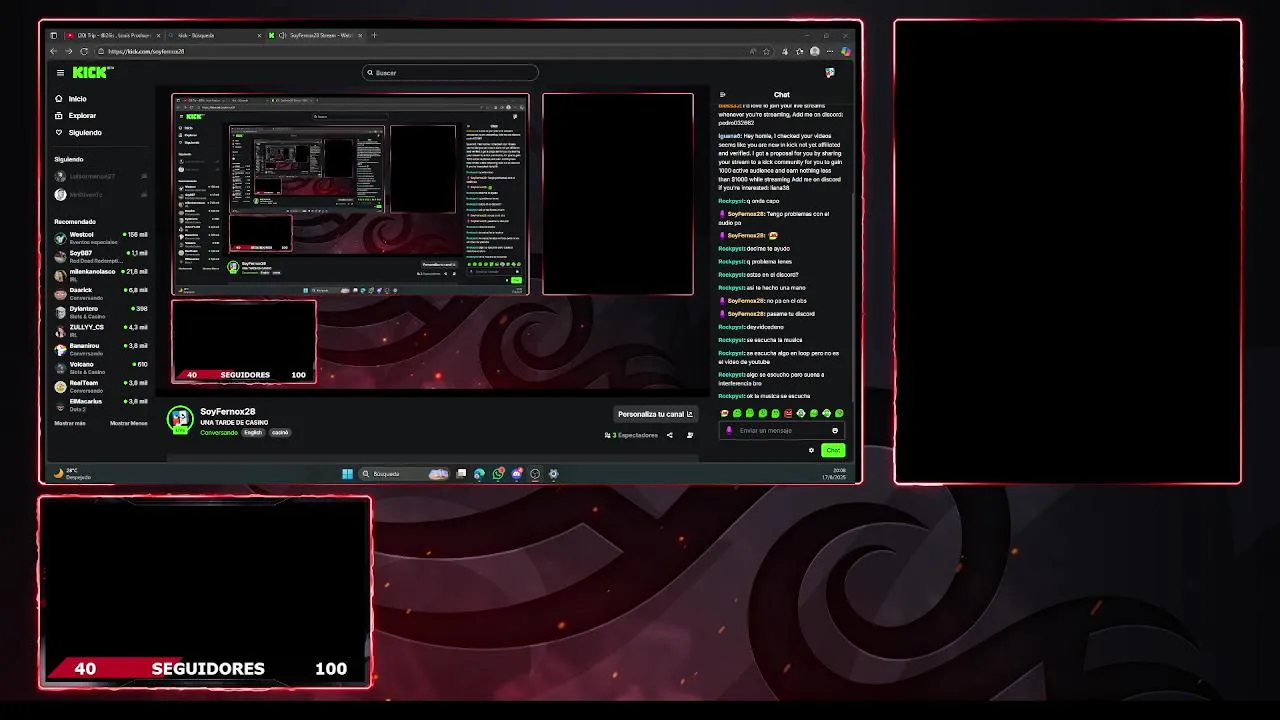Click the Buscar search field on Kick

(x=450, y=73)
